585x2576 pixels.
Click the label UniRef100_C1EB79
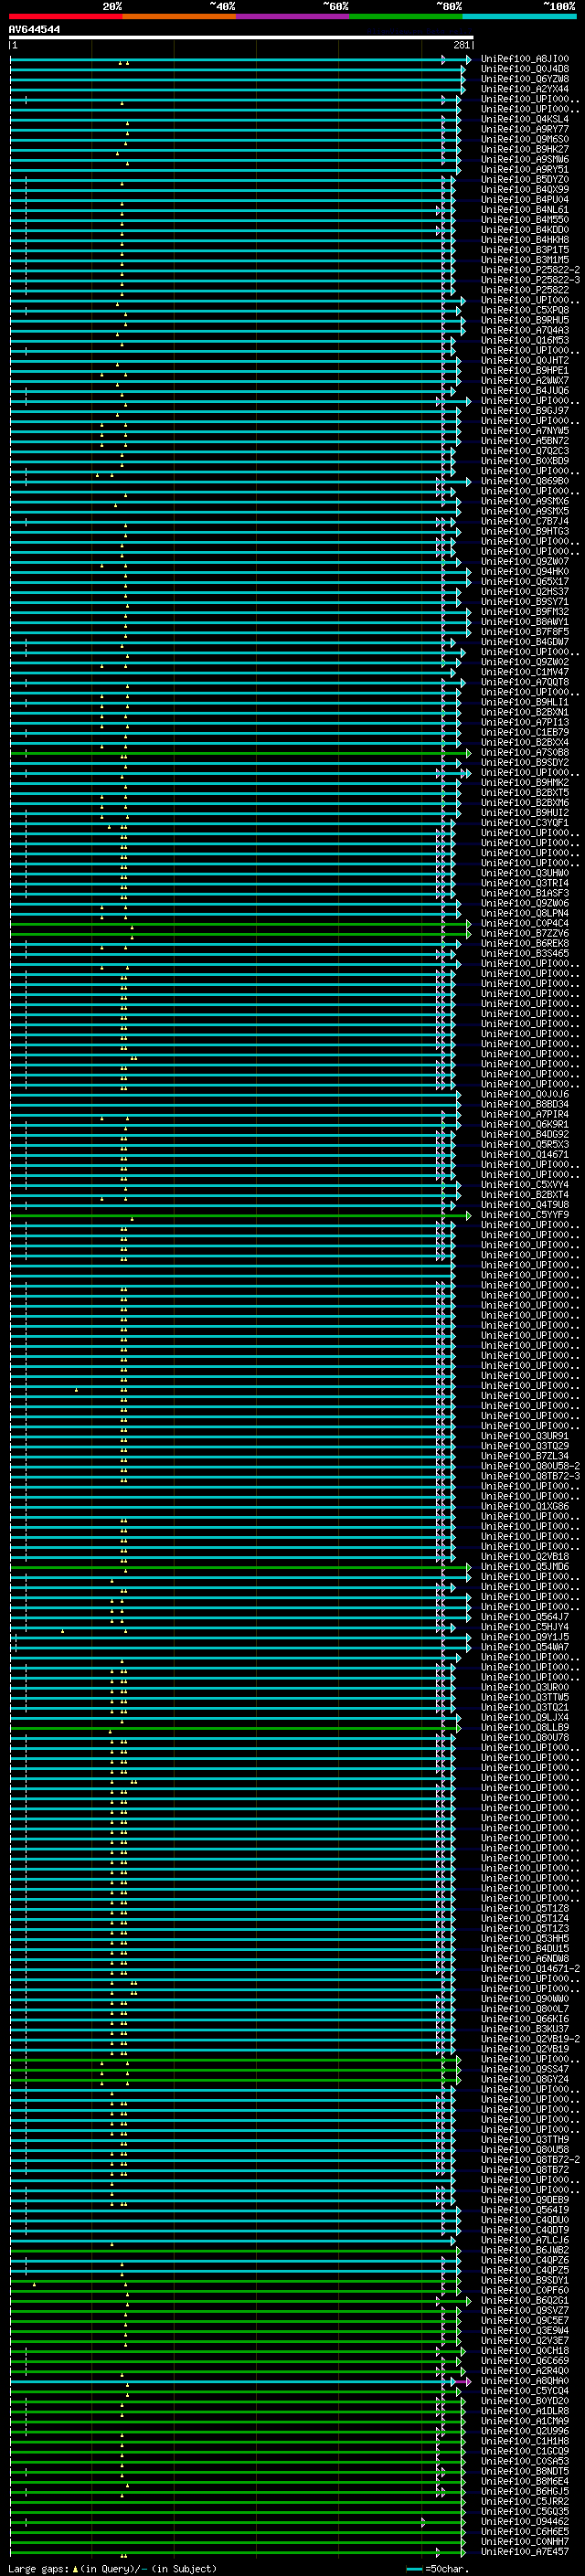click(525, 732)
